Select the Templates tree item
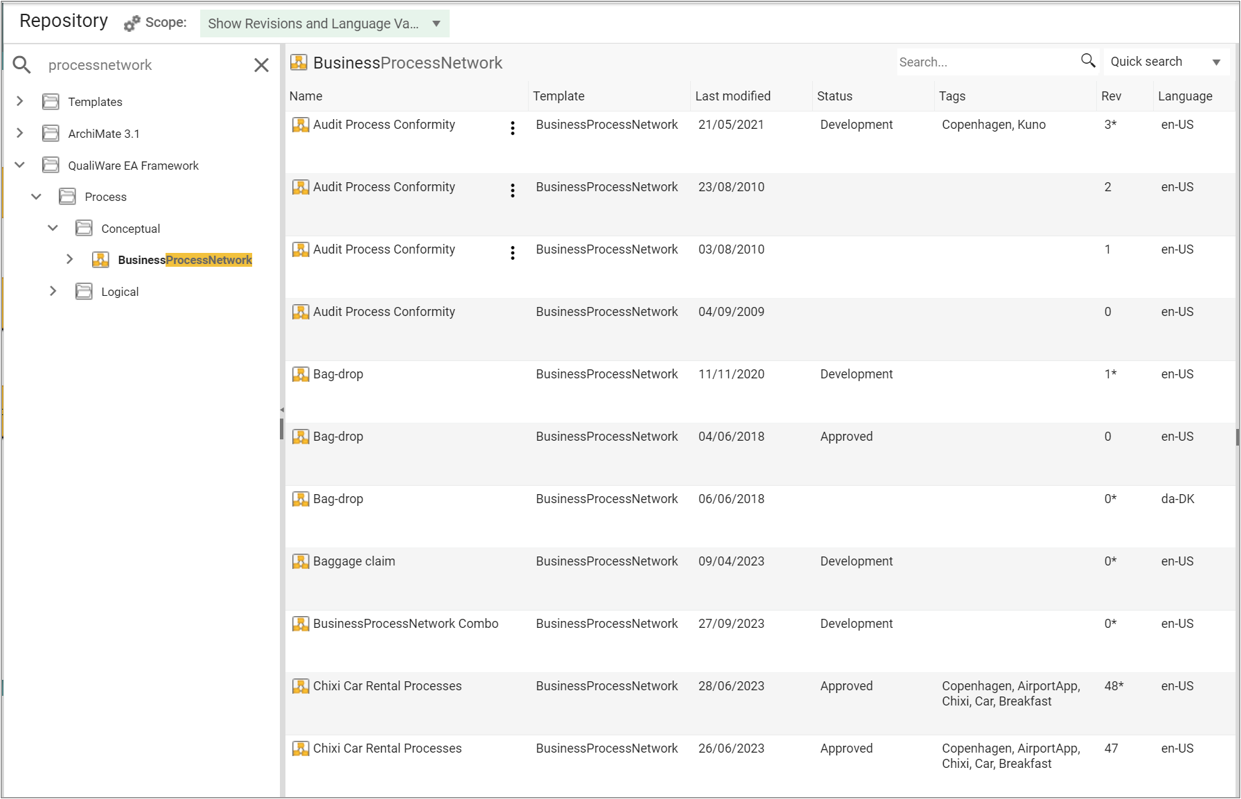Screen dimensions: 1241x799 pos(95,102)
